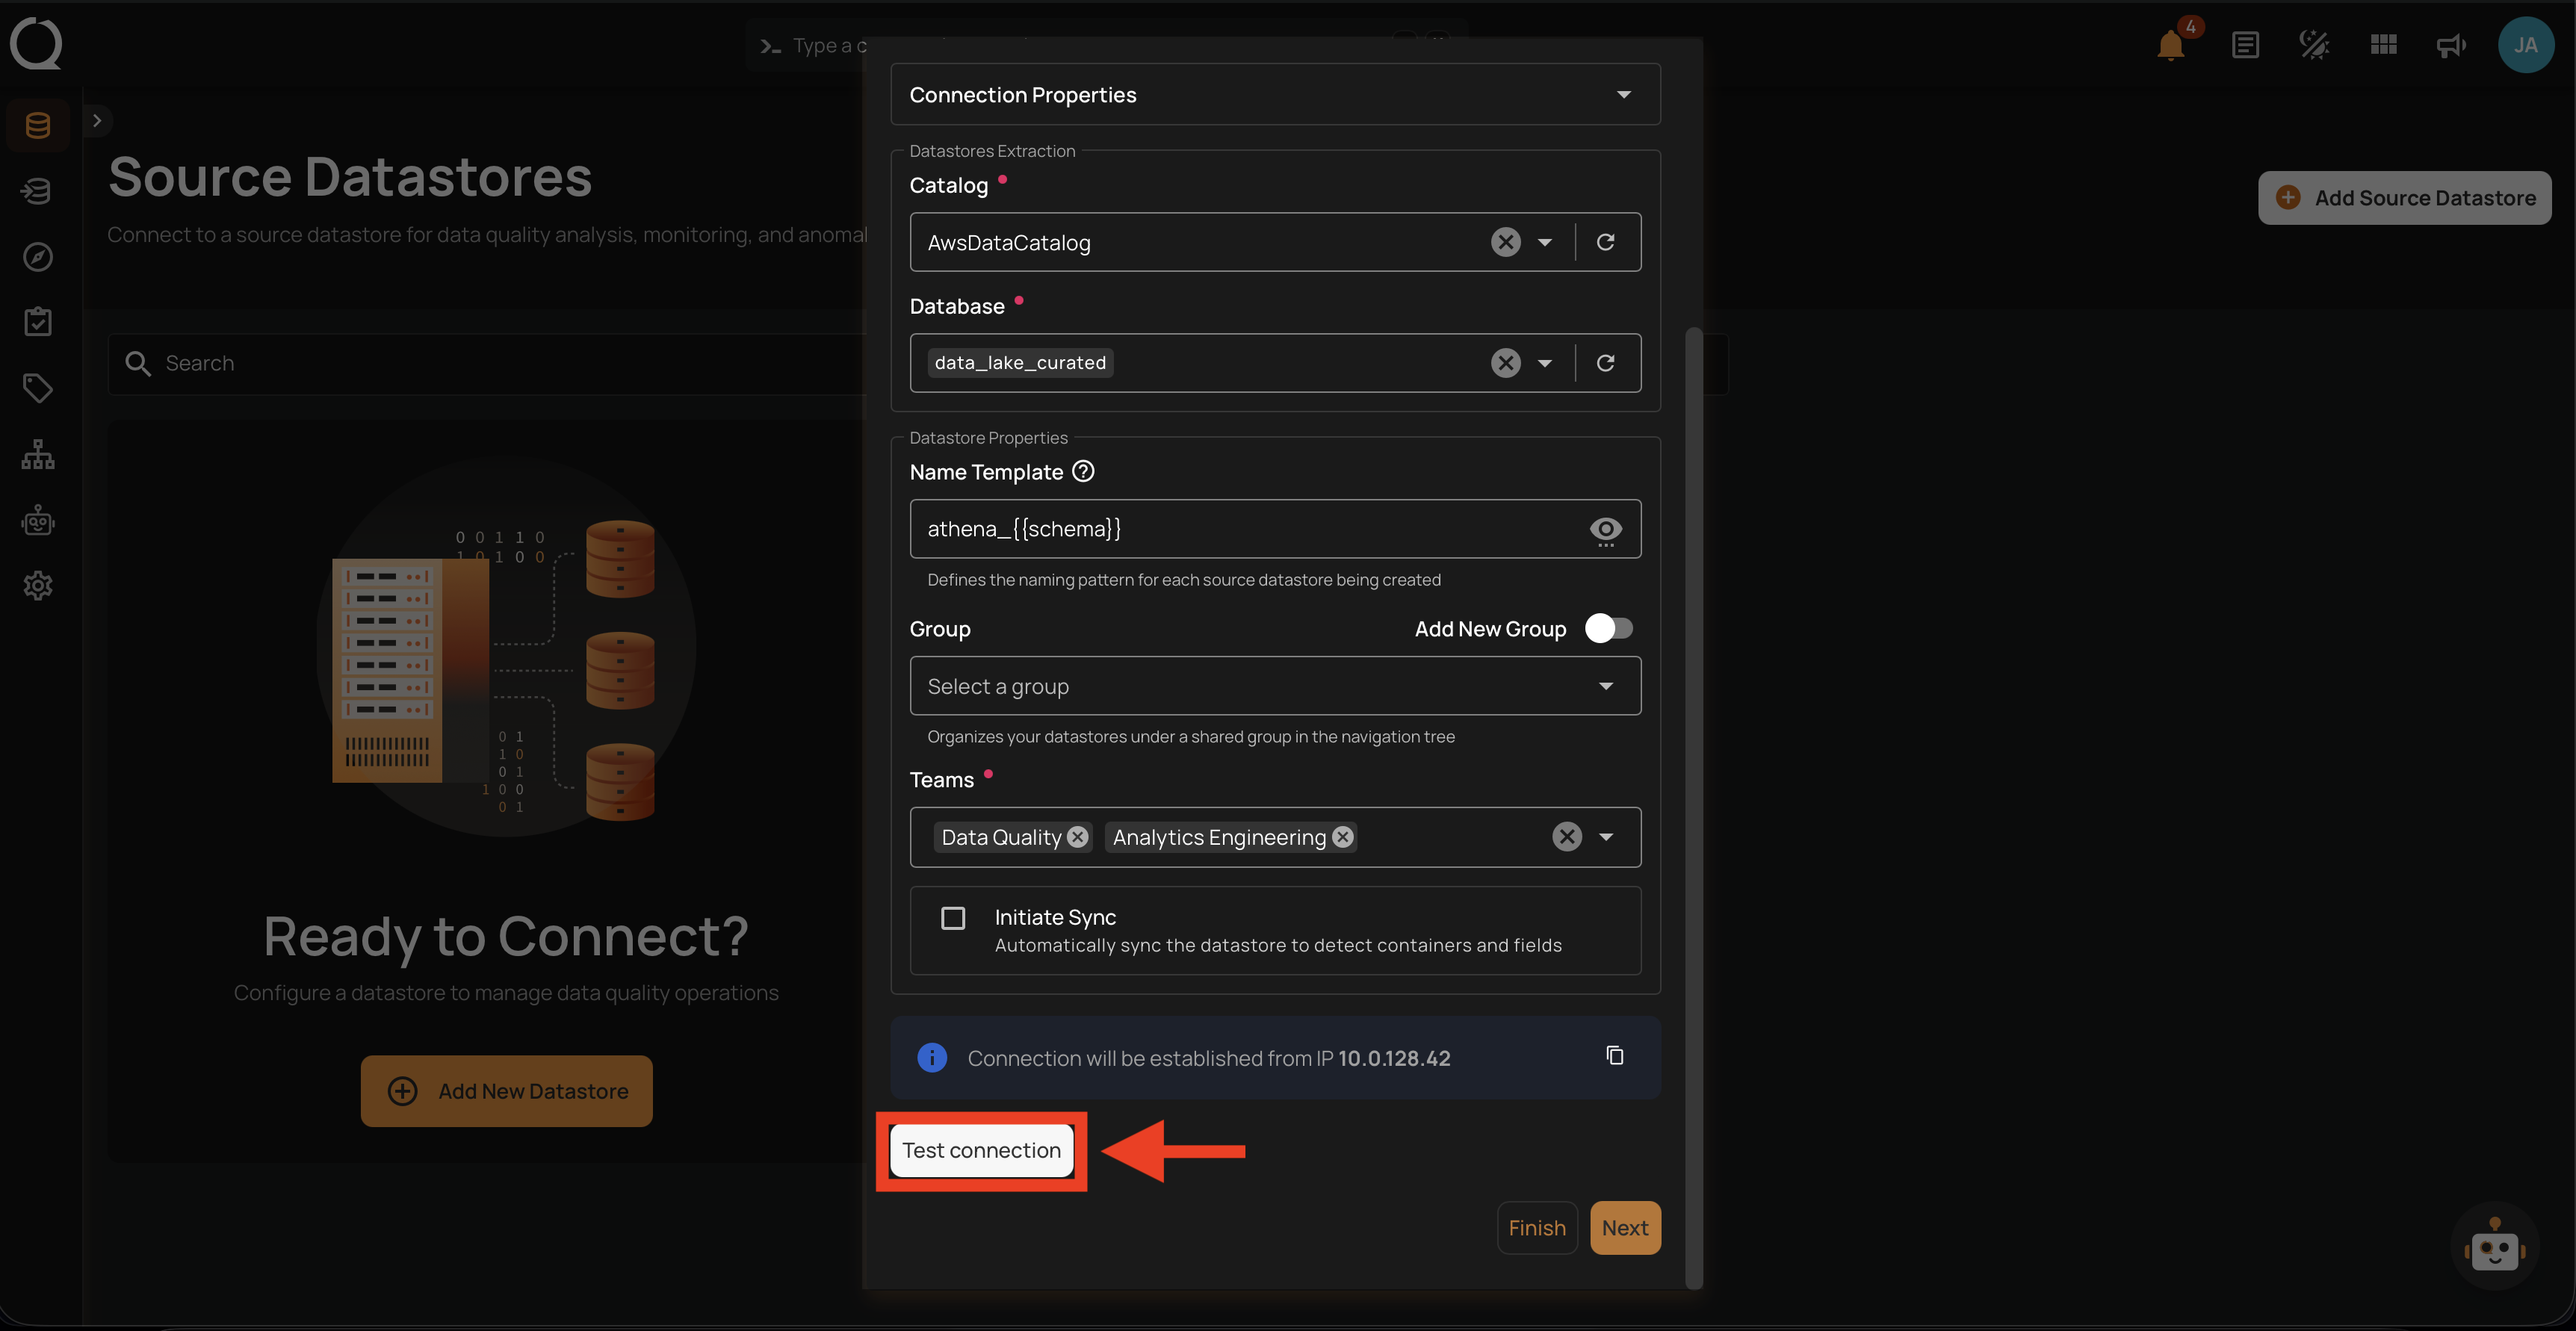Open the chatbot assistant button
The image size is (2576, 1331).
2494,1246
